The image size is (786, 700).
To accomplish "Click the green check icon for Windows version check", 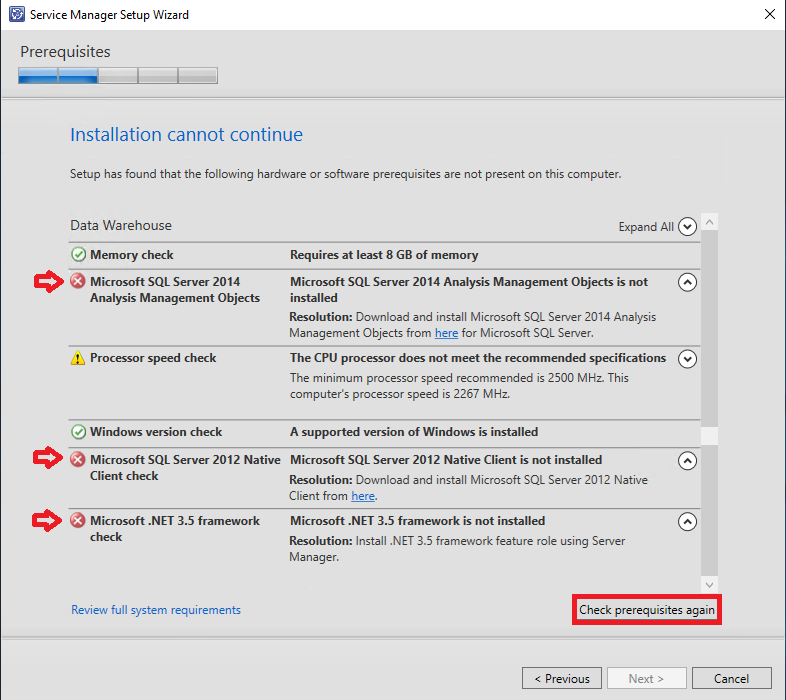I will click(x=78, y=432).
